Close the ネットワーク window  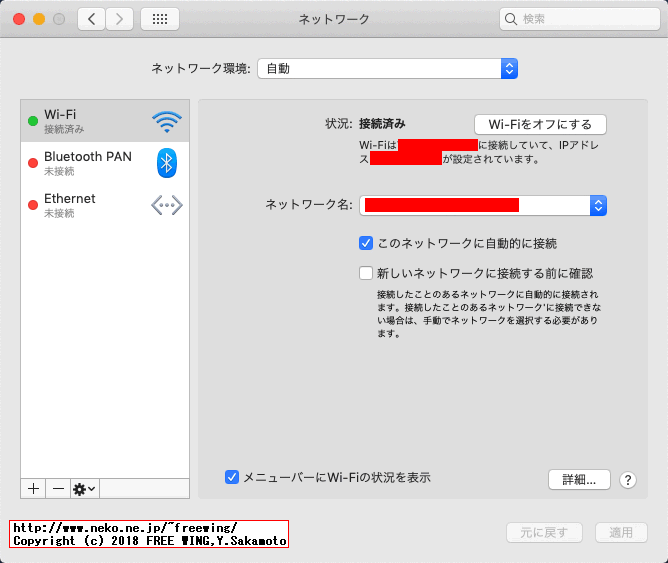pos(19,19)
